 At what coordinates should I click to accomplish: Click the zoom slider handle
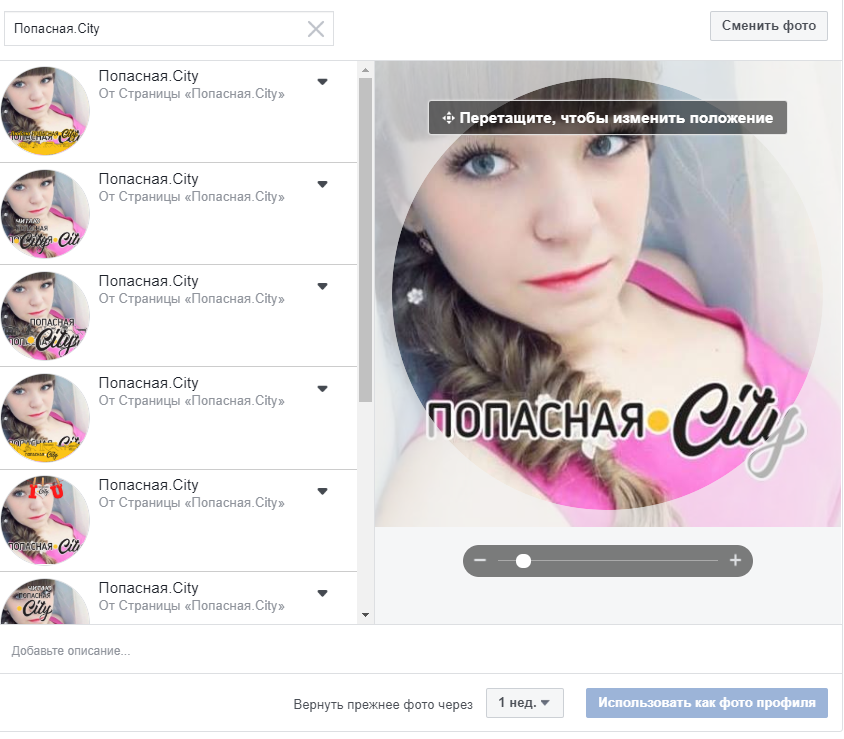pyautogui.click(x=523, y=561)
